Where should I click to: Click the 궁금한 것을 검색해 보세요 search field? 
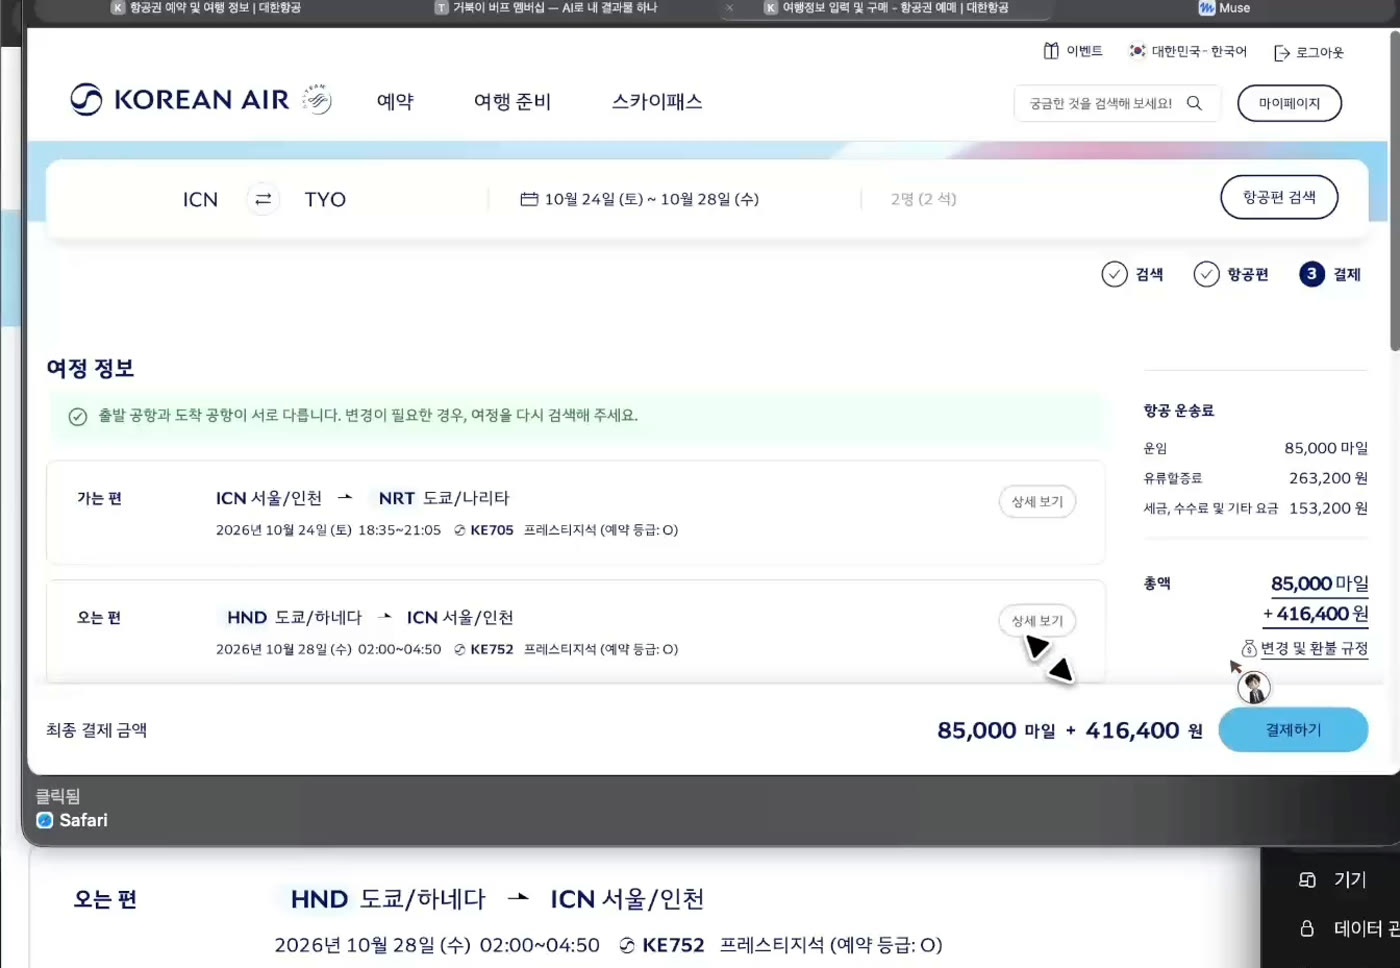[x=1100, y=103]
